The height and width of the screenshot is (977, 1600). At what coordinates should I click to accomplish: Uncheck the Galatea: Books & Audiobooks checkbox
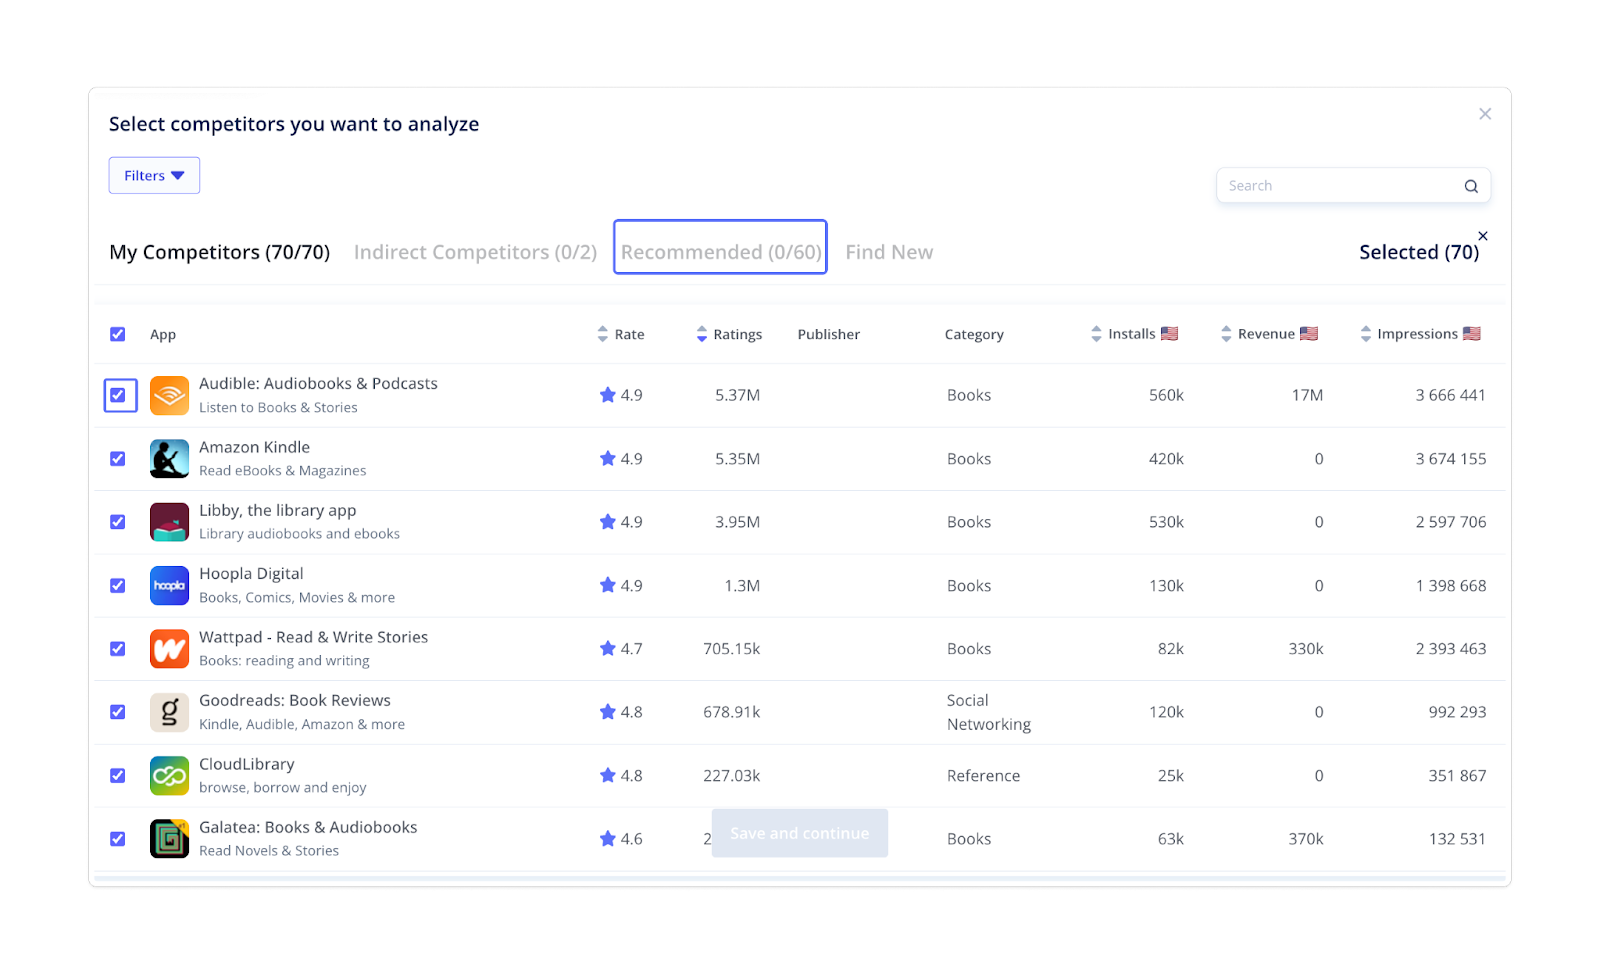118,839
